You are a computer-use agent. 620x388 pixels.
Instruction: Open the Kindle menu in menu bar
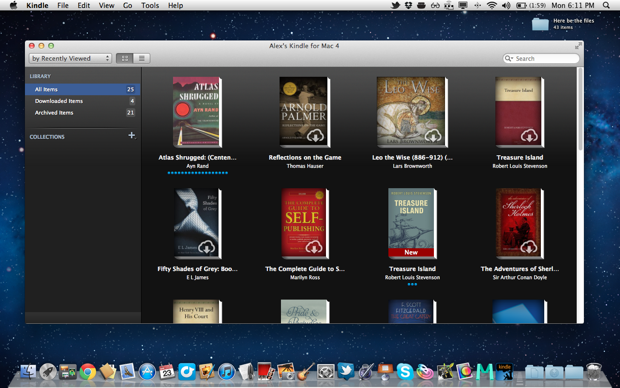pyautogui.click(x=37, y=6)
